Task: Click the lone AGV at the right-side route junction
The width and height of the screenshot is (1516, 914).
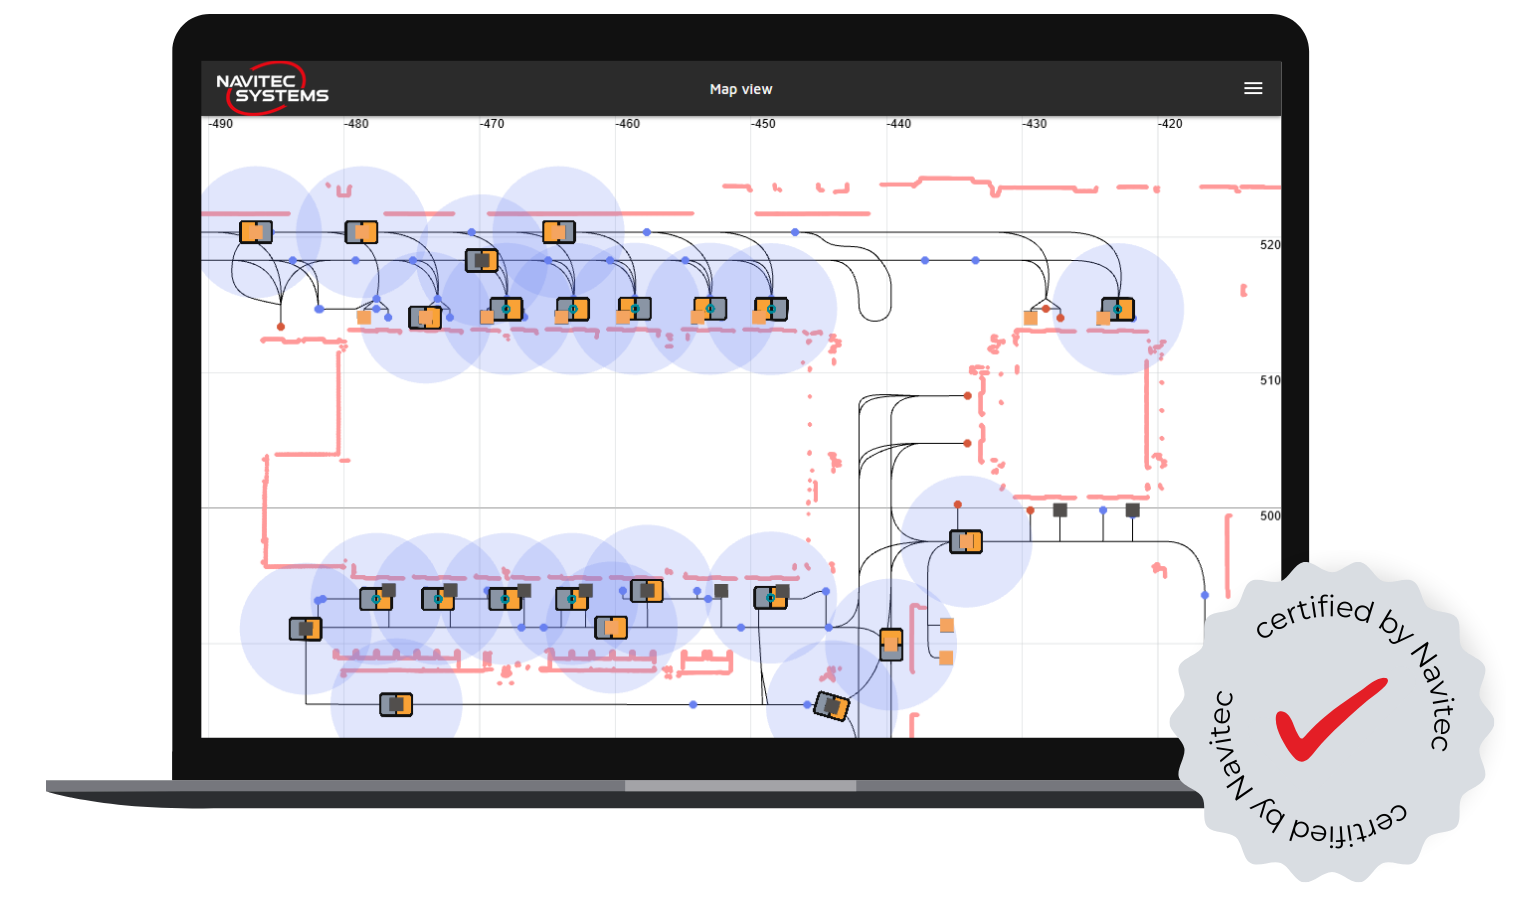Action: click(x=966, y=541)
